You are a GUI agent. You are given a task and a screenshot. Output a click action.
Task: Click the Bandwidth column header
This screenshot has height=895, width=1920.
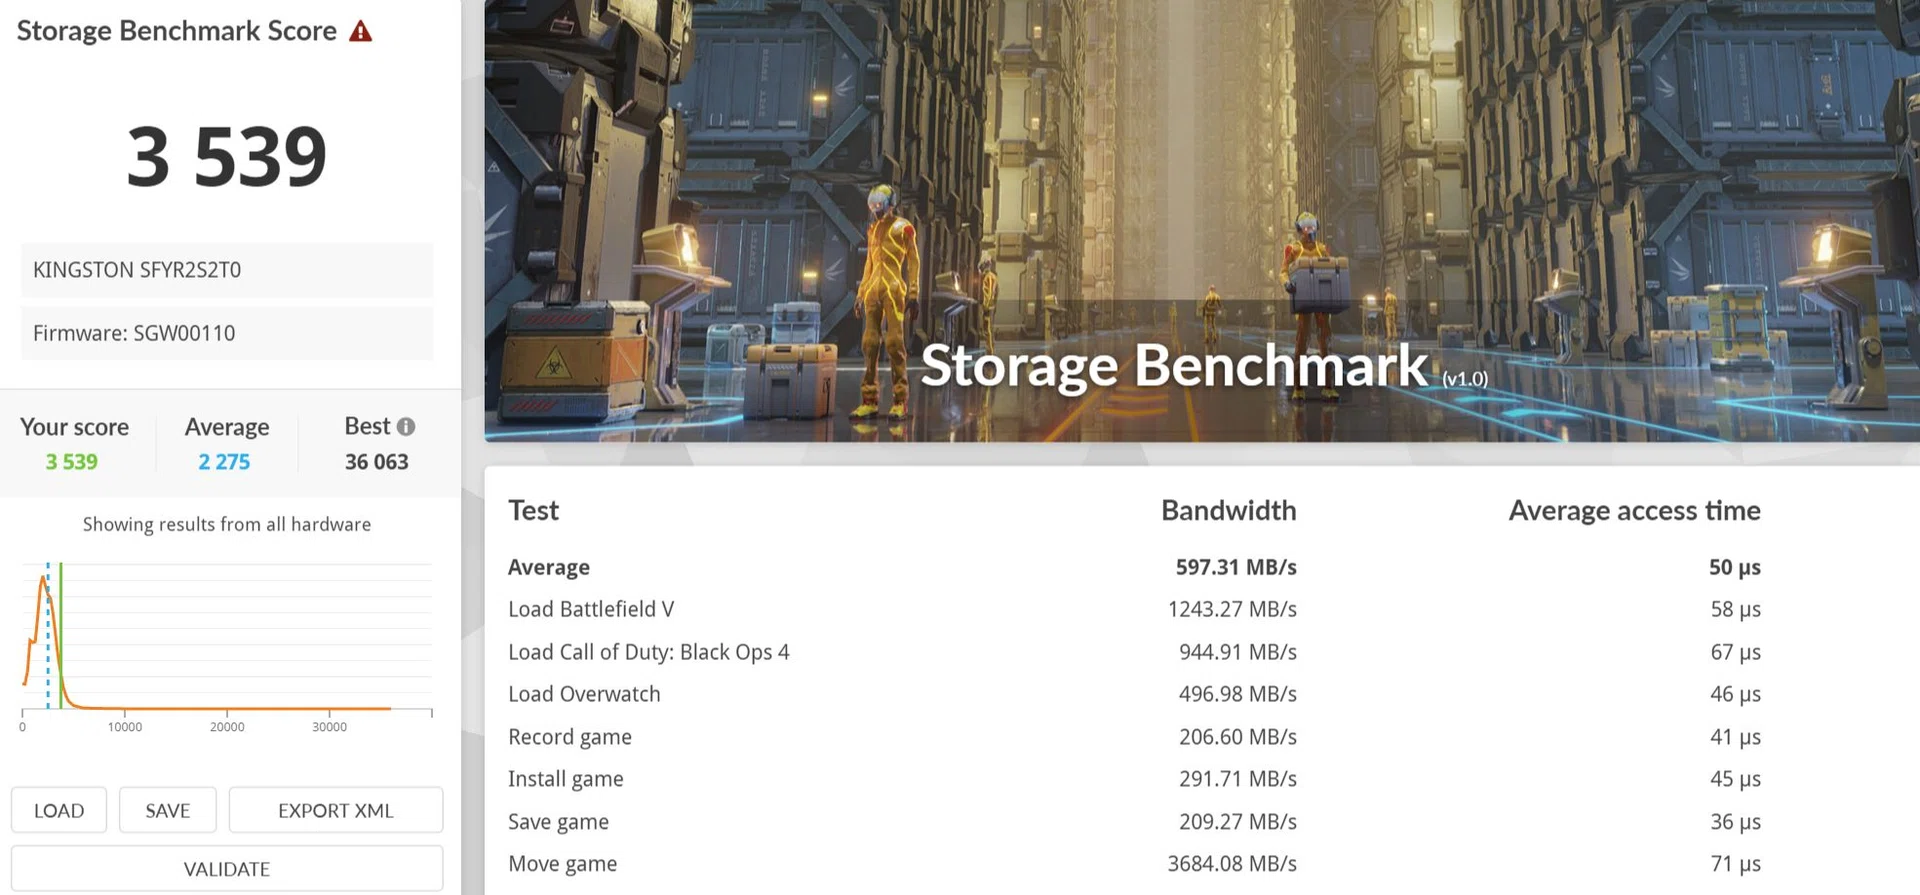(1228, 511)
